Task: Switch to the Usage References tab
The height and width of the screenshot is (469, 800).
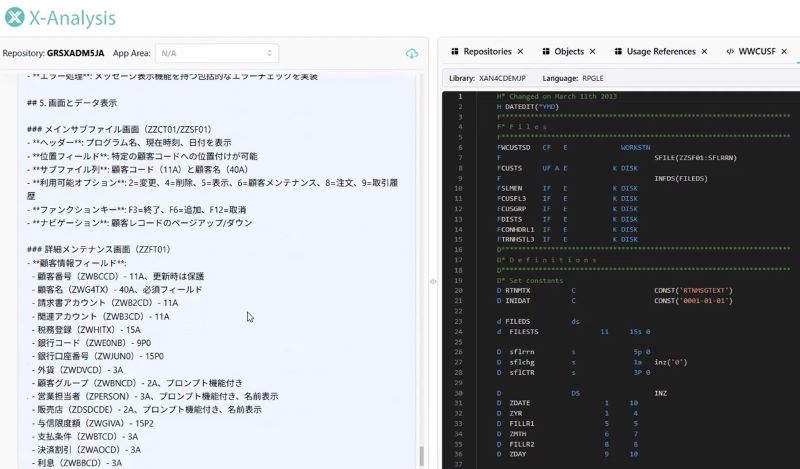Action: pos(661,52)
